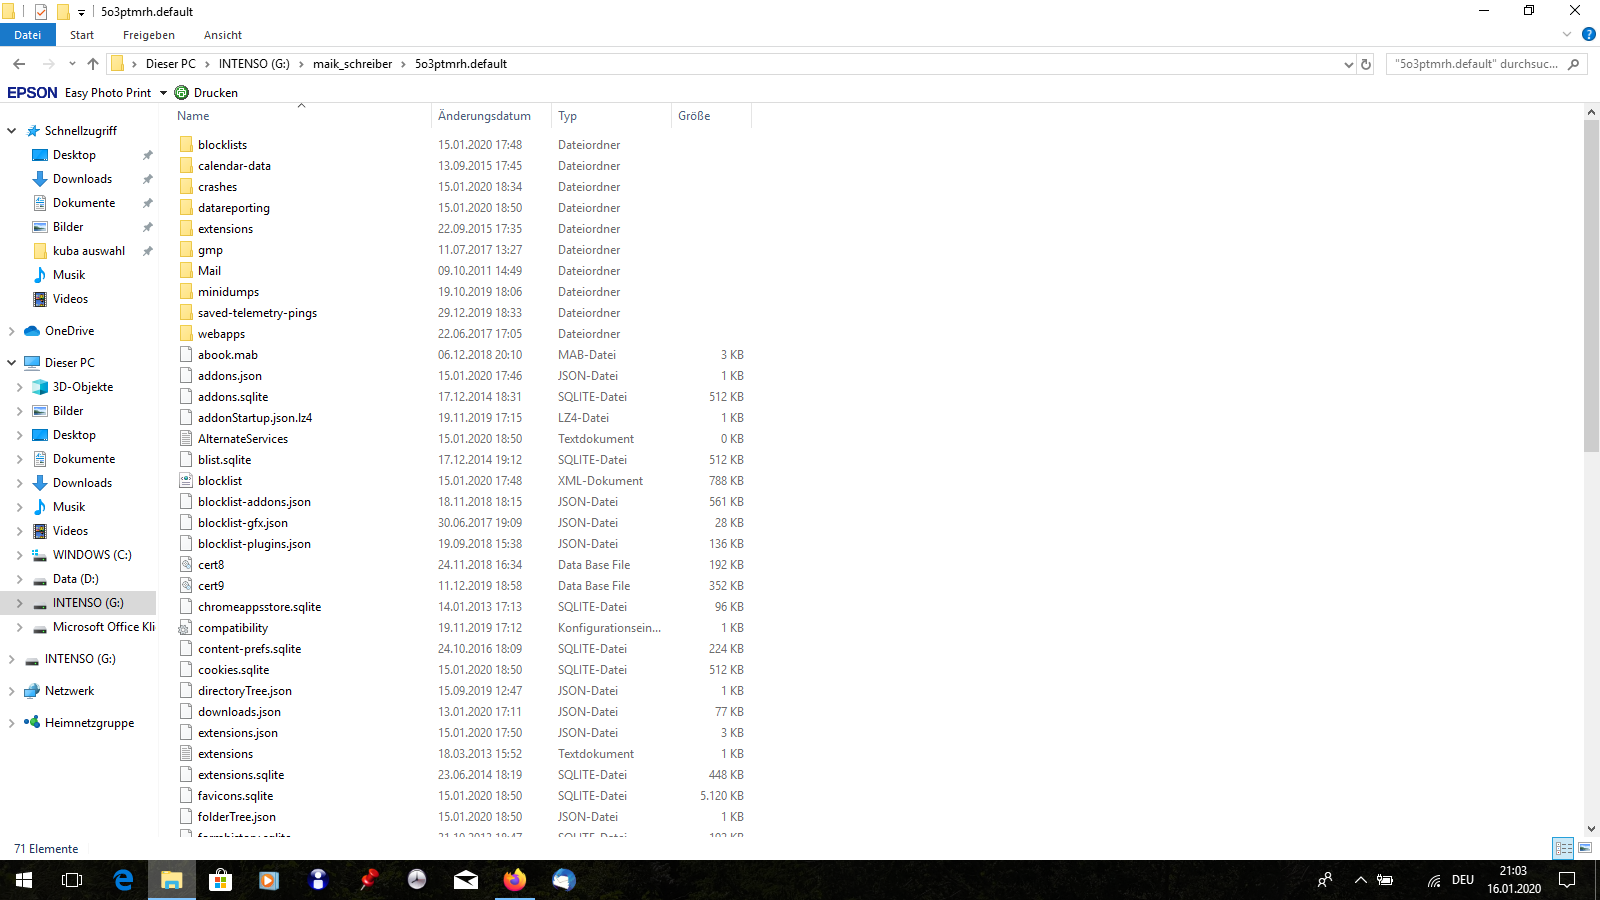Click the cert8 database file icon
The height and width of the screenshot is (900, 1600).
[186, 565]
